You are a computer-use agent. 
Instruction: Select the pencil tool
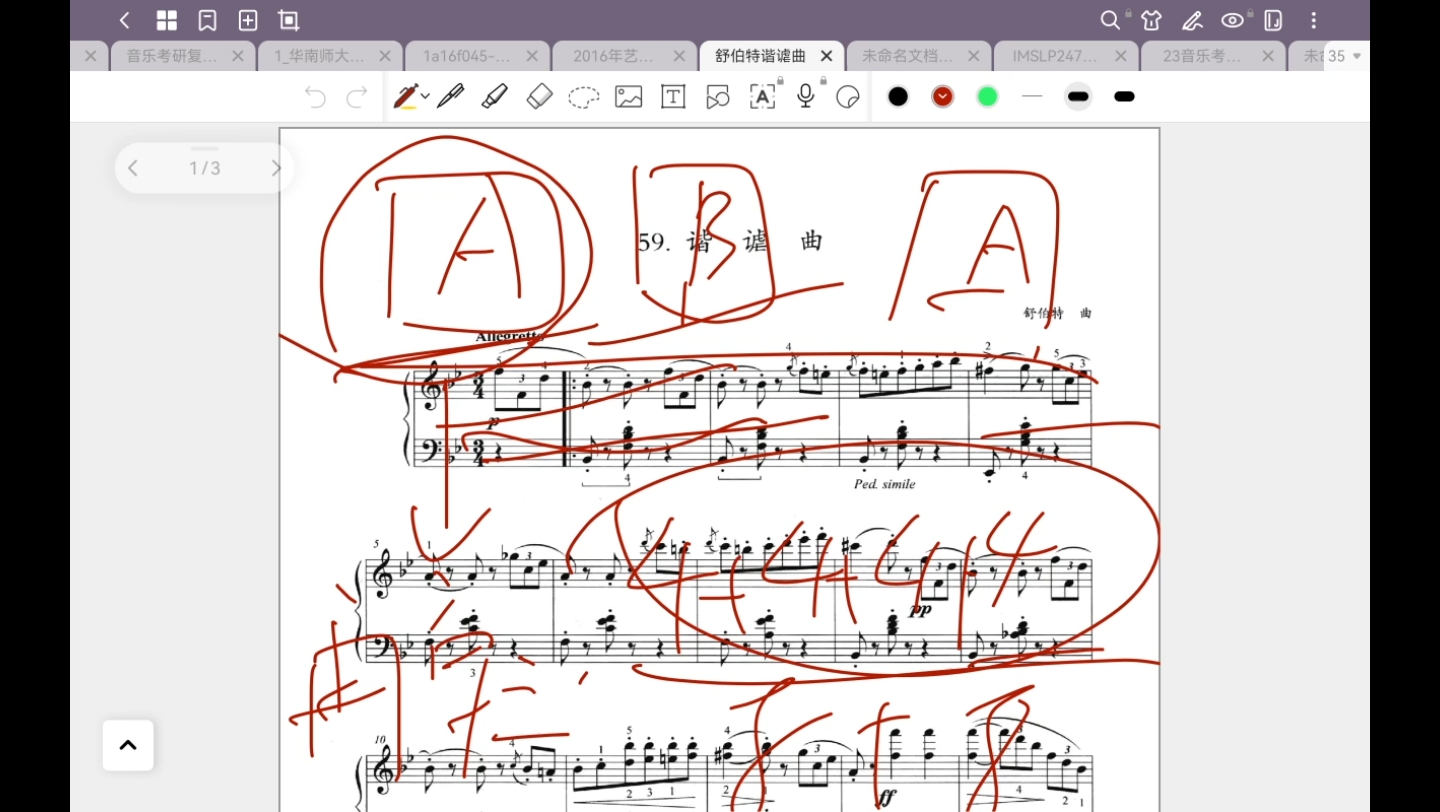451,96
